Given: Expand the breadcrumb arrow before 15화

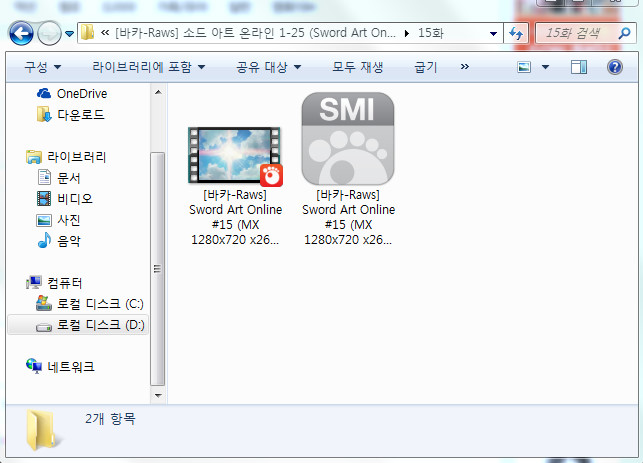Looking at the screenshot, I should 407,33.
